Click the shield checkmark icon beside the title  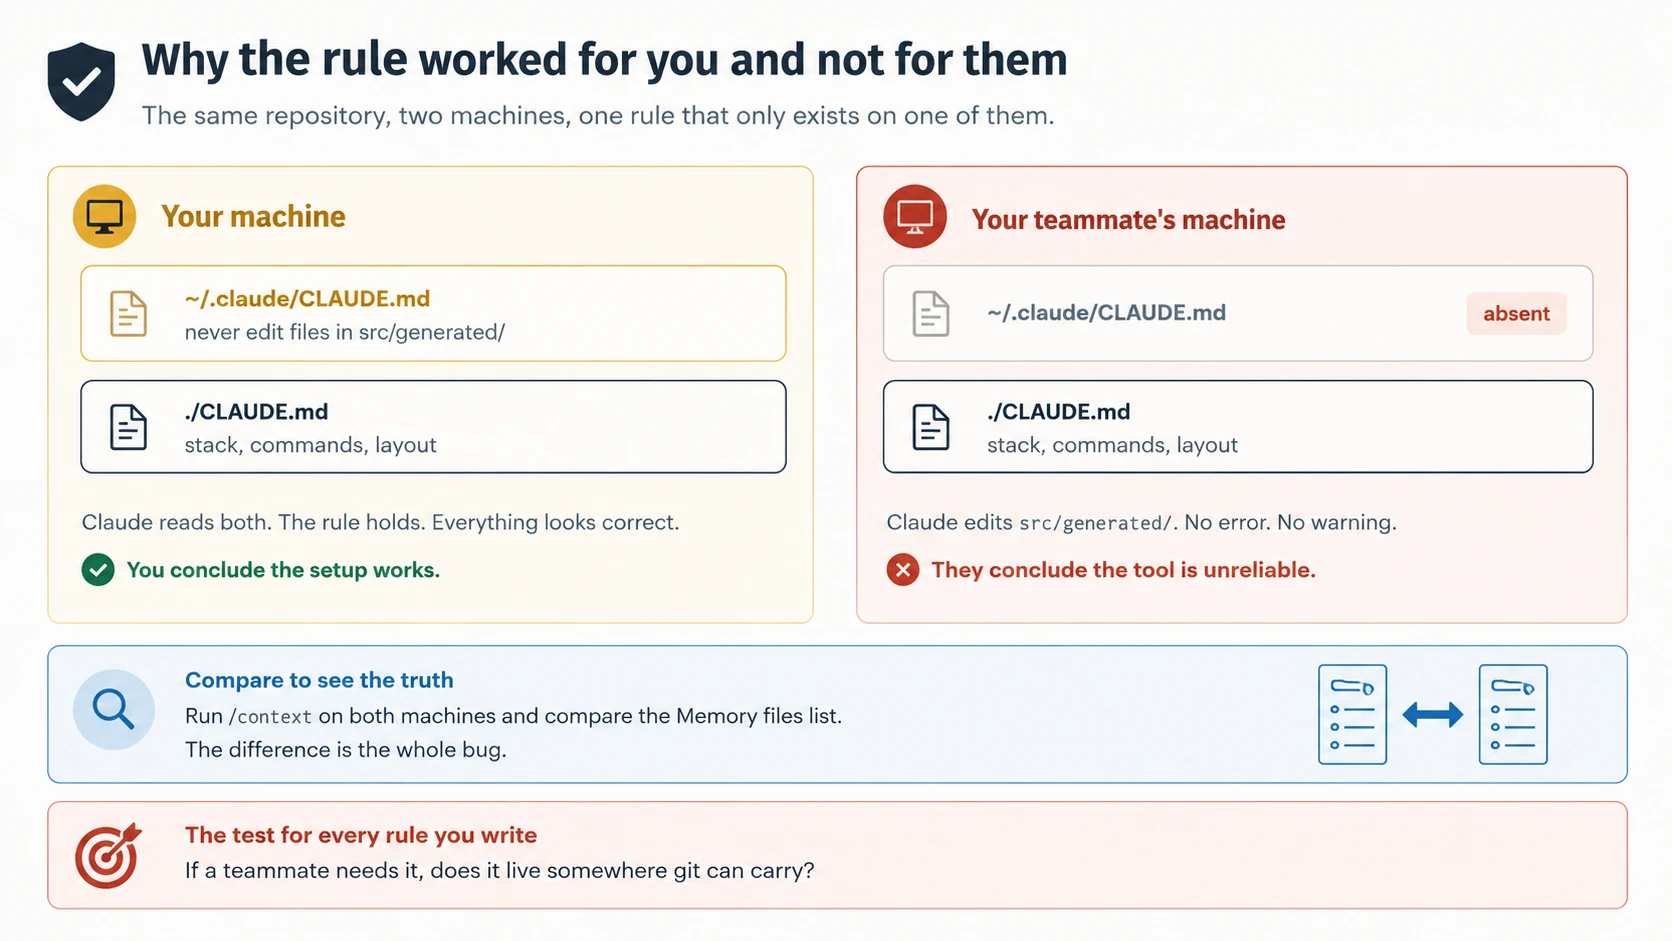tap(81, 81)
